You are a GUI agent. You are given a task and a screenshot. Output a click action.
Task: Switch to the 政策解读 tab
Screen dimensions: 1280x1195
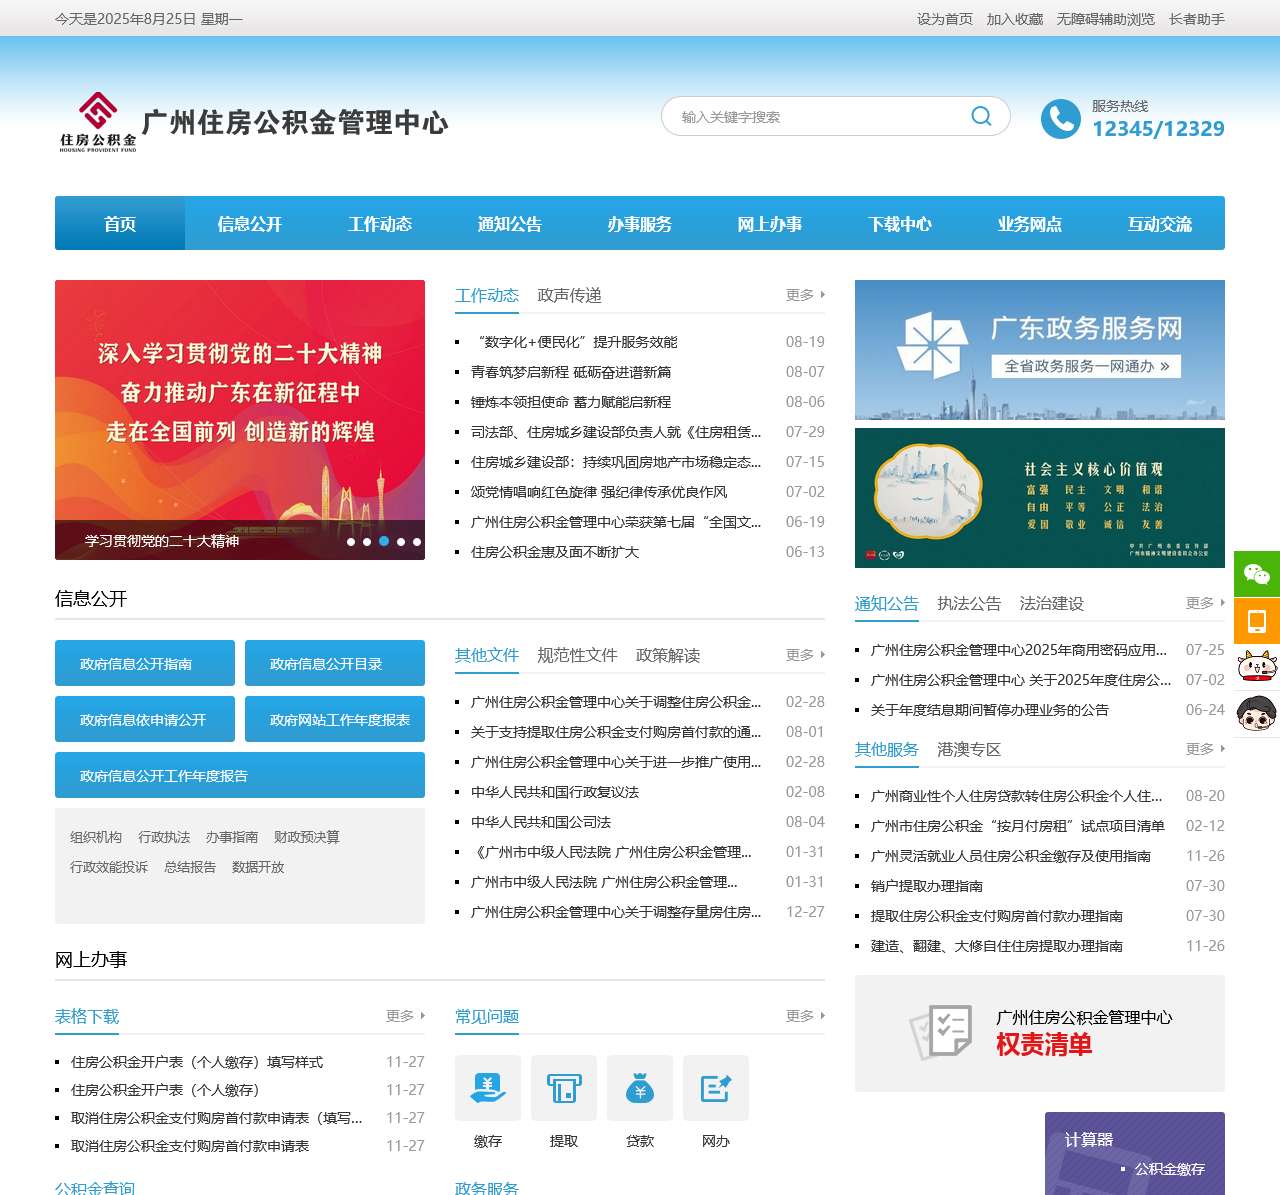(x=667, y=655)
